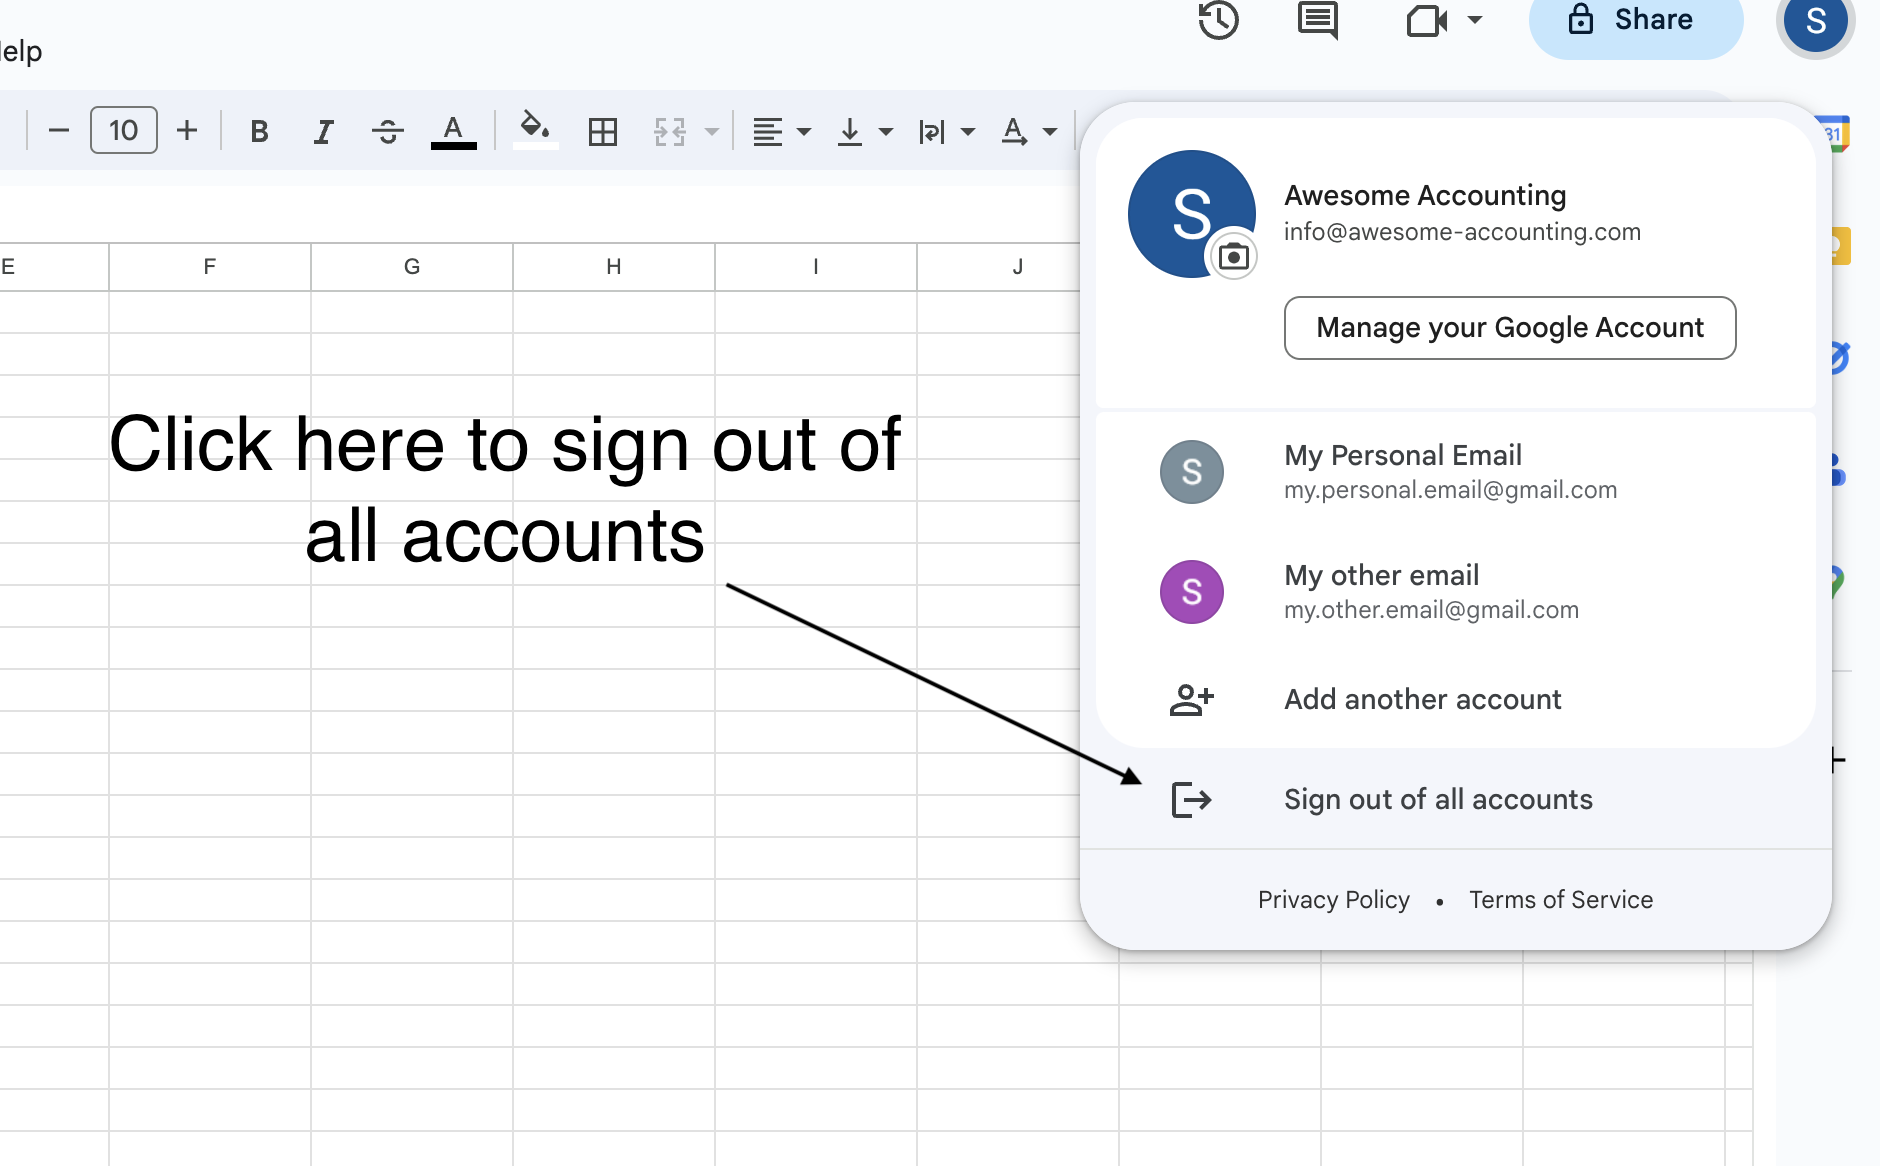
Task: Open the borders tool
Action: pos(603,131)
